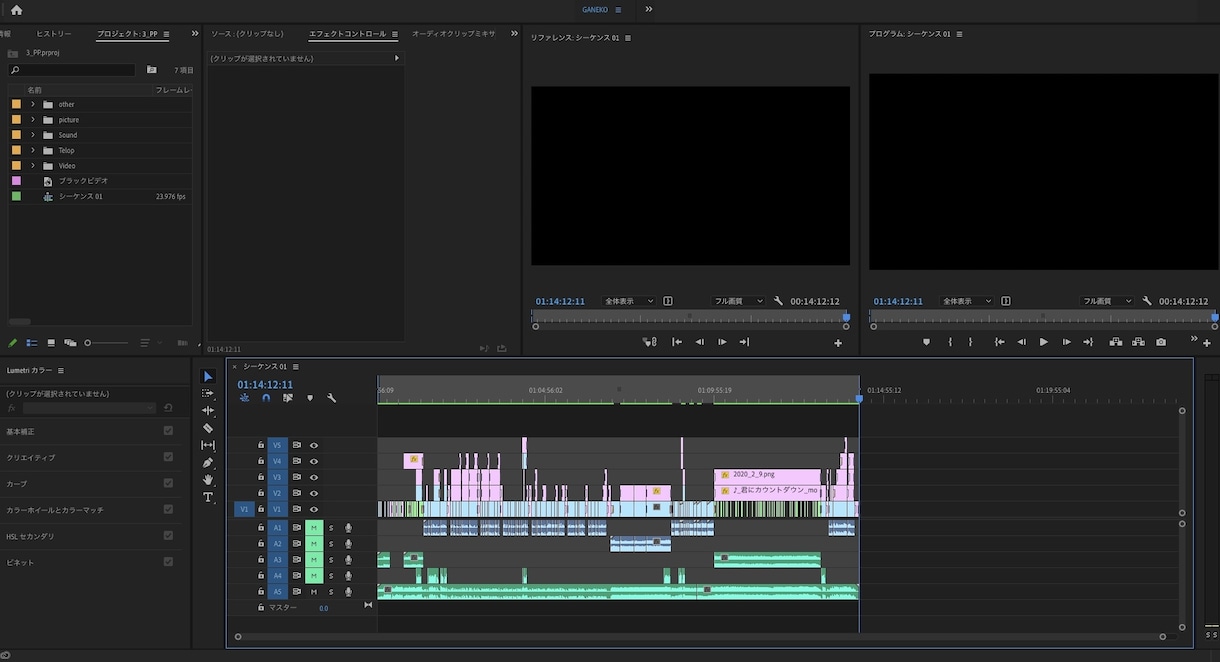Image resolution: width=1220 pixels, height=662 pixels.
Task: Activate the Pen tool
Action: pyautogui.click(x=208, y=462)
